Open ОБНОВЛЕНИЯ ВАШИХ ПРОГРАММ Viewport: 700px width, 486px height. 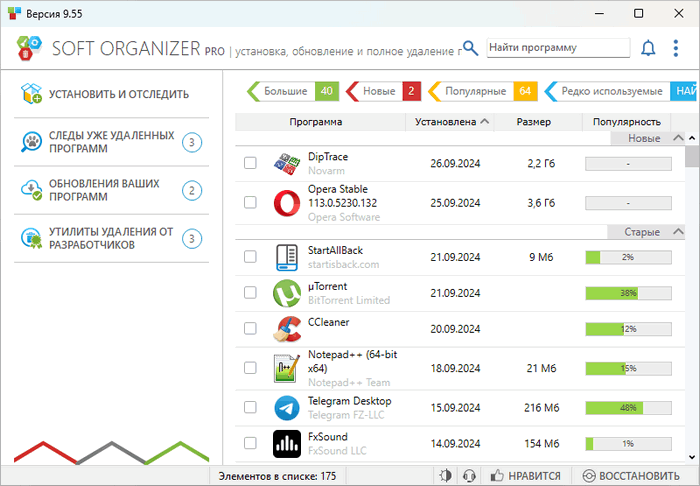tap(112, 191)
